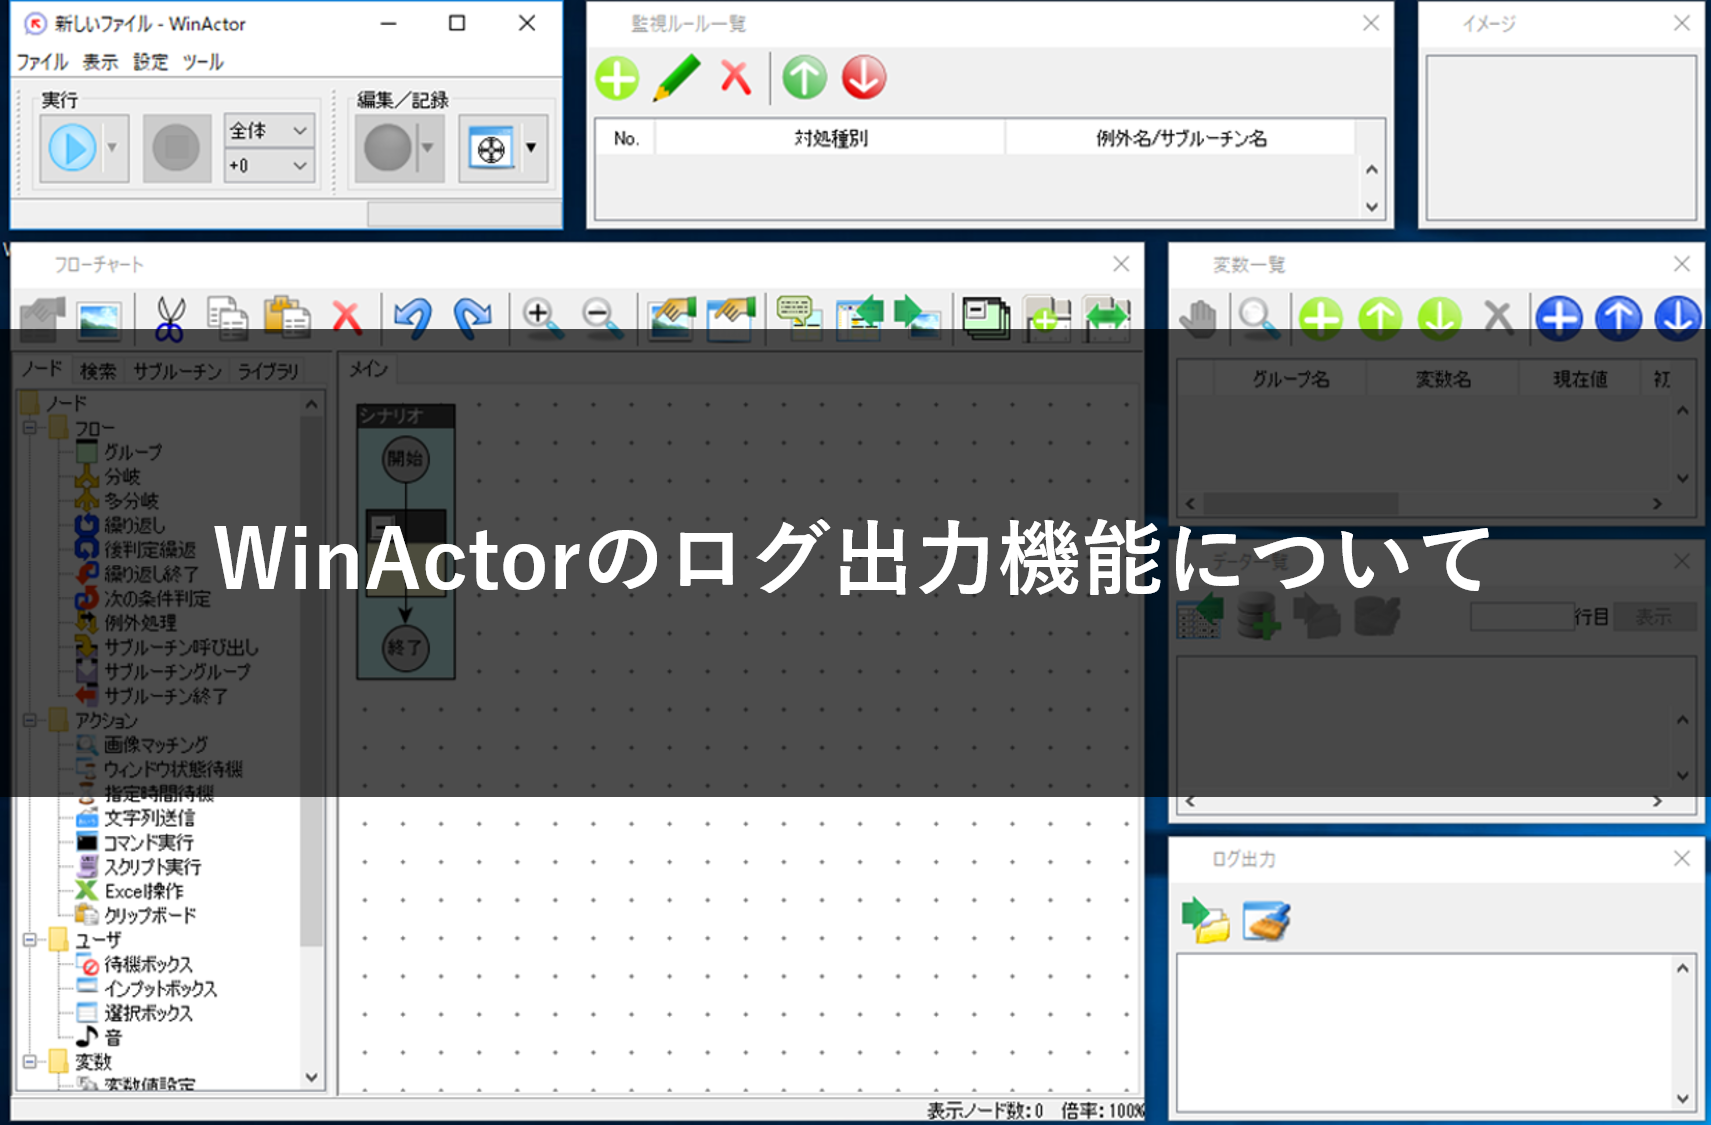
Task: Add a monitoring rule with green plus
Action: click(617, 78)
